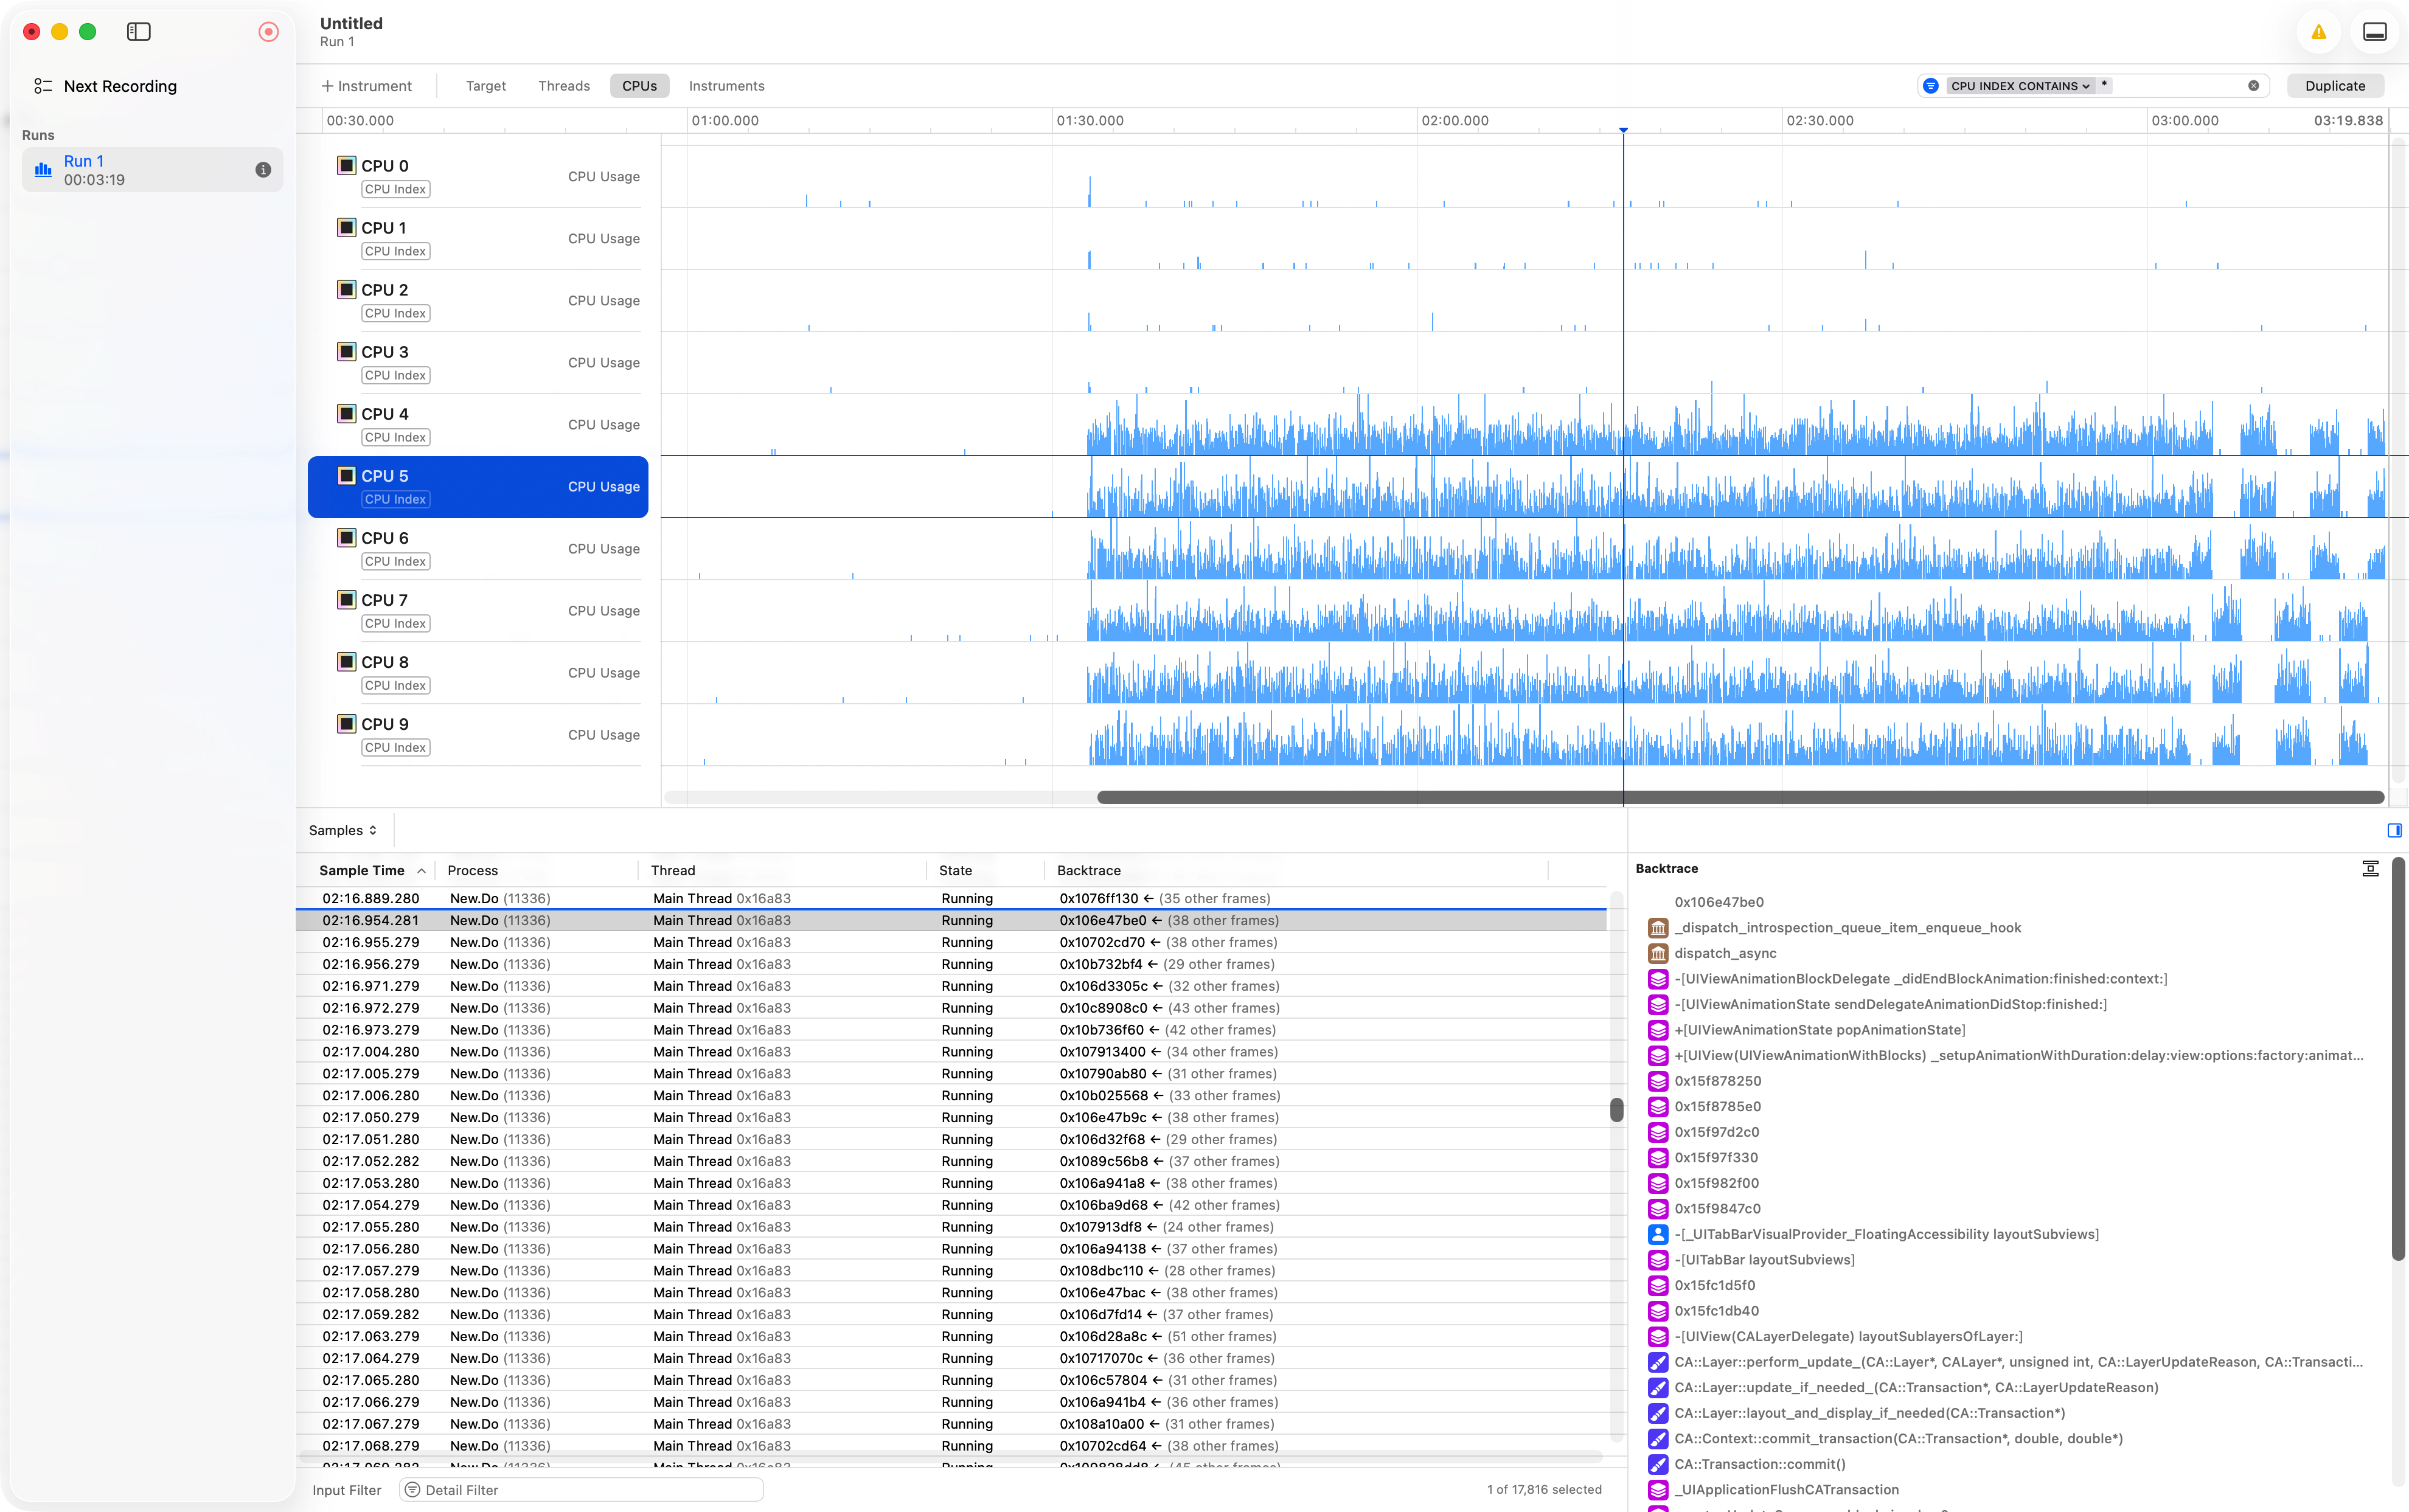The image size is (2409, 1512).
Task: Click the track filter icon
Action: click(1931, 86)
